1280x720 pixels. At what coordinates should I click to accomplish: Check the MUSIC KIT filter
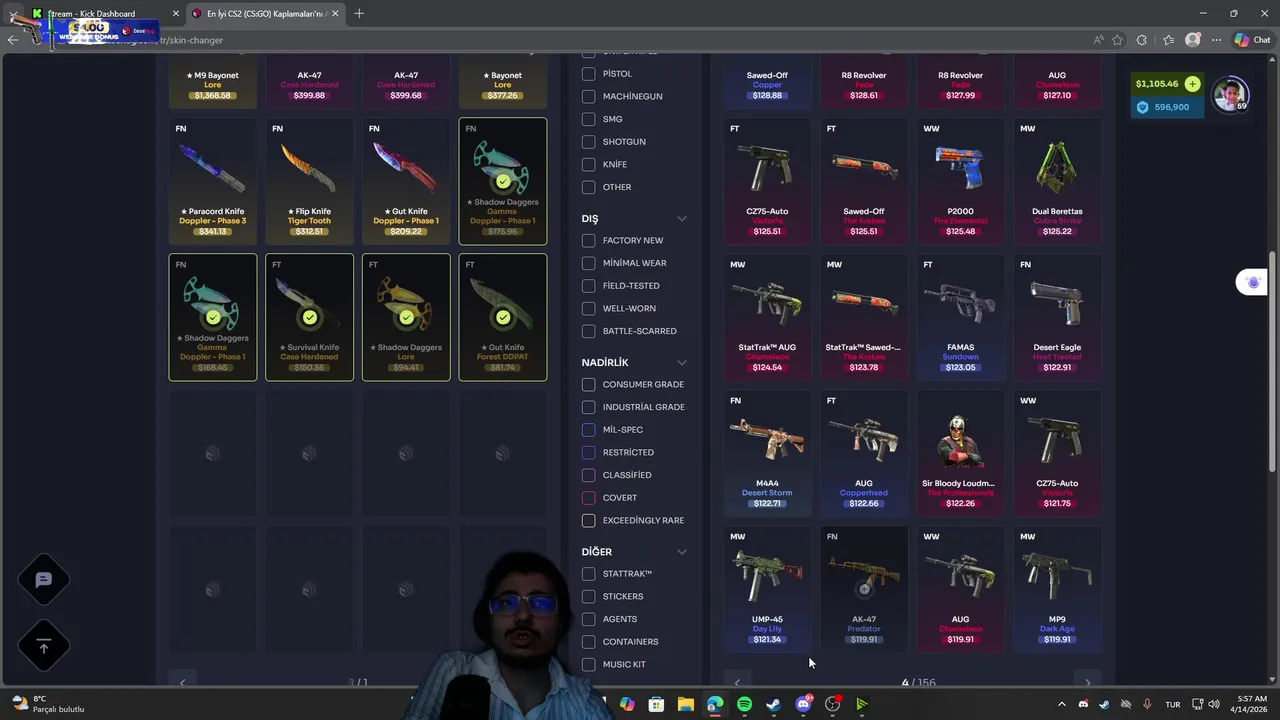588,664
